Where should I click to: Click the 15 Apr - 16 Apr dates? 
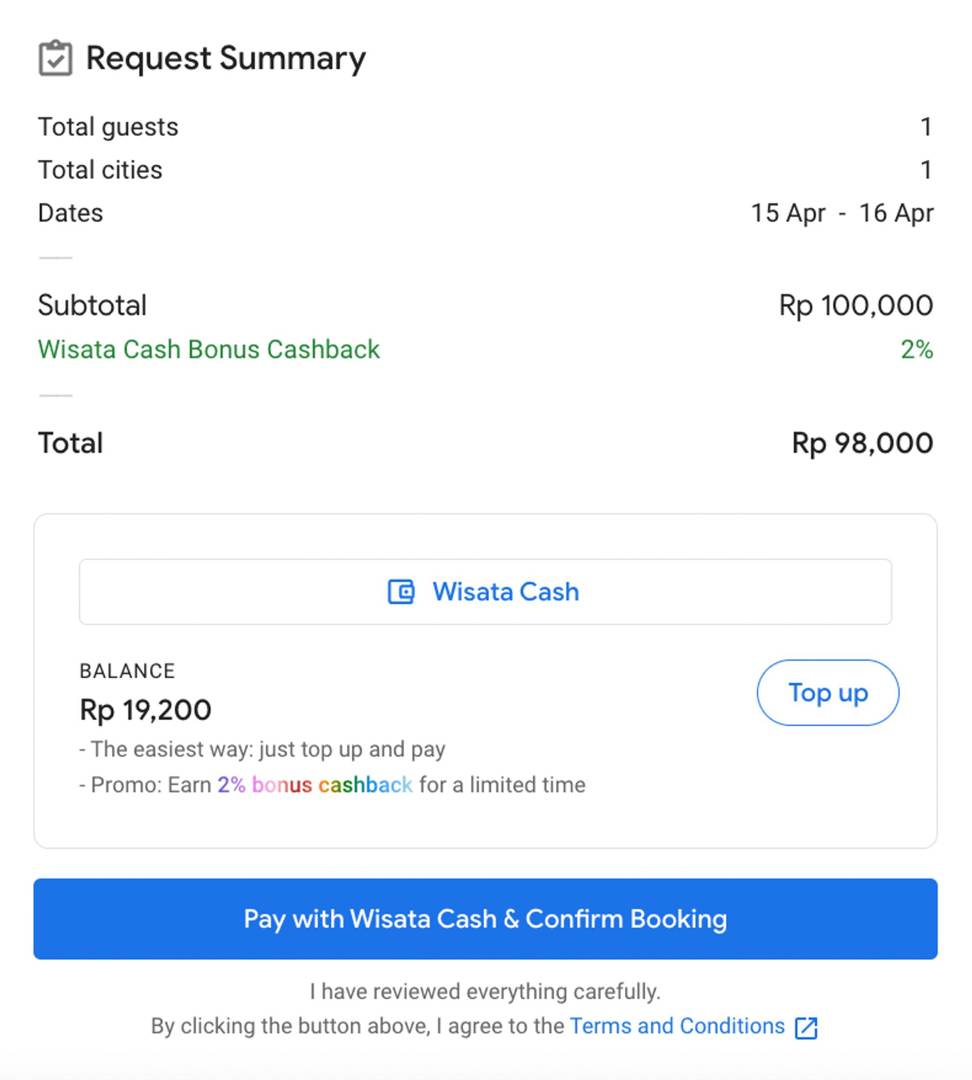[x=842, y=213]
